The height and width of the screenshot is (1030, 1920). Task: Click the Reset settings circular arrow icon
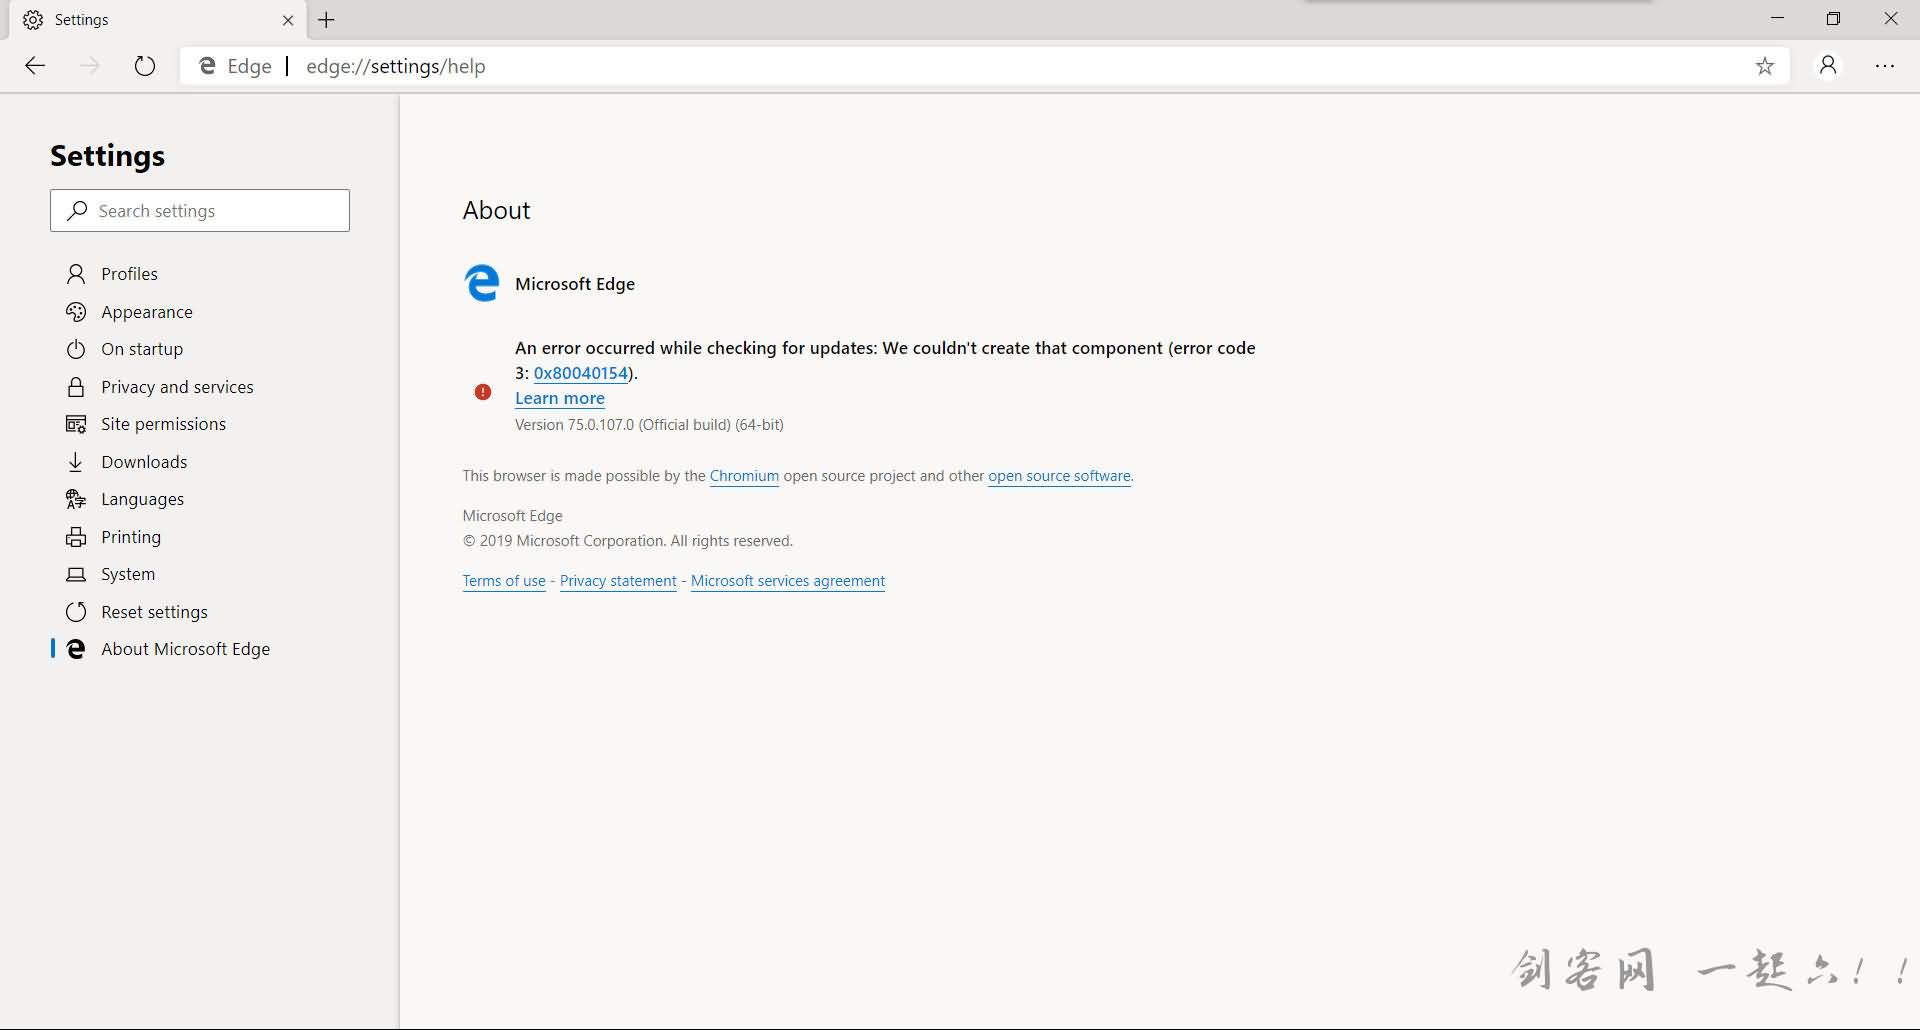tap(76, 612)
